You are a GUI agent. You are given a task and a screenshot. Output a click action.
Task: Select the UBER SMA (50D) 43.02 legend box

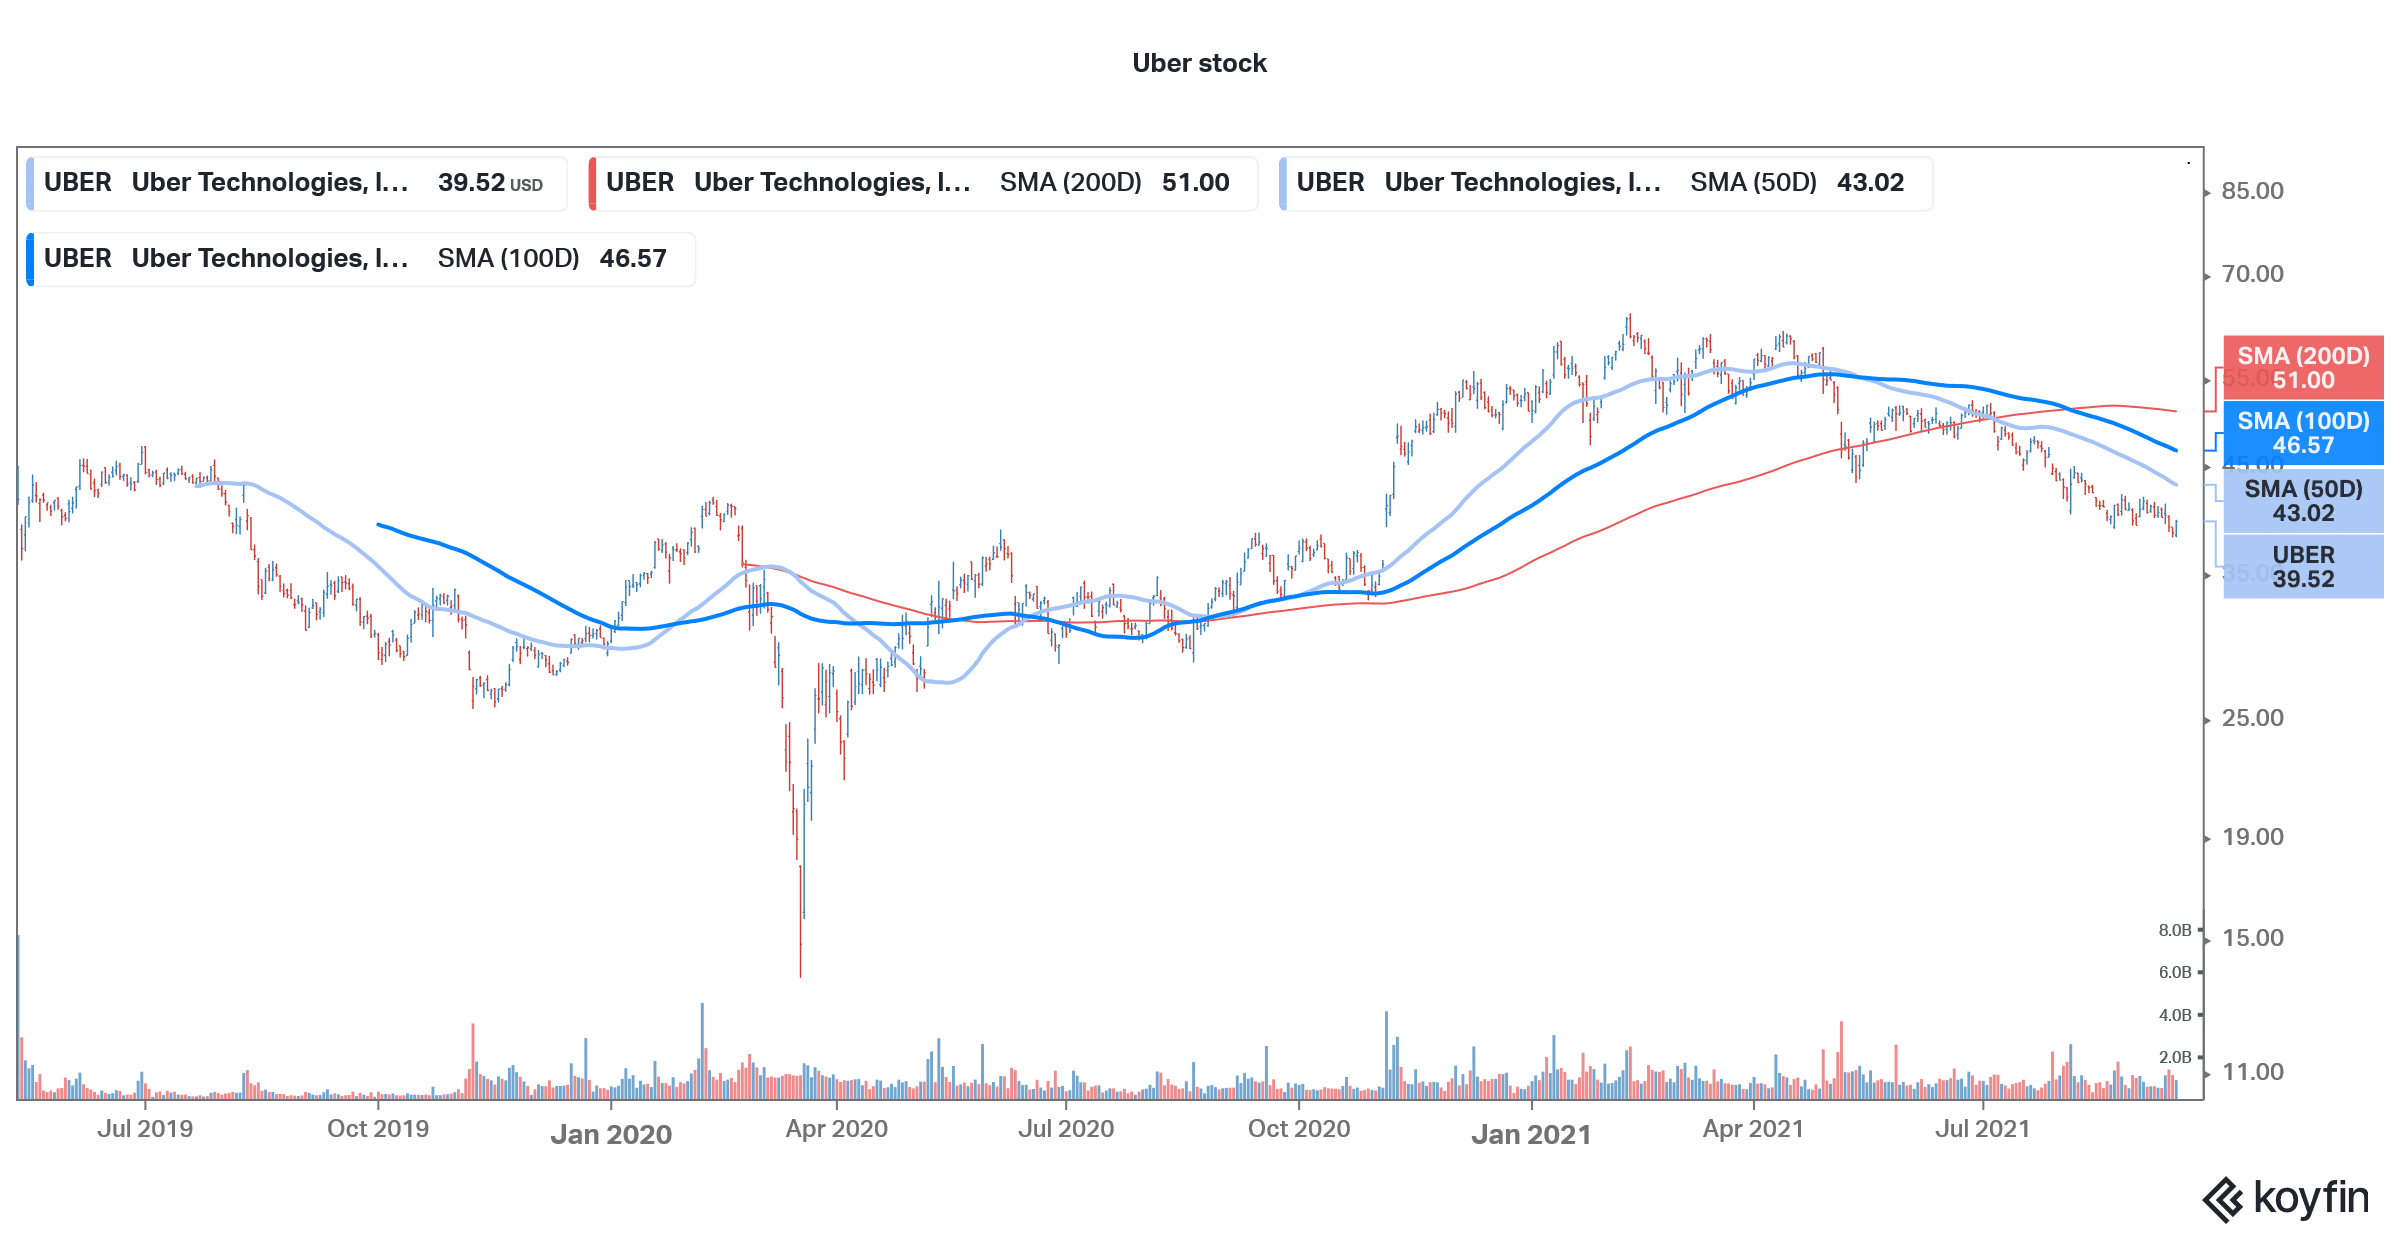[x=1606, y=183]
